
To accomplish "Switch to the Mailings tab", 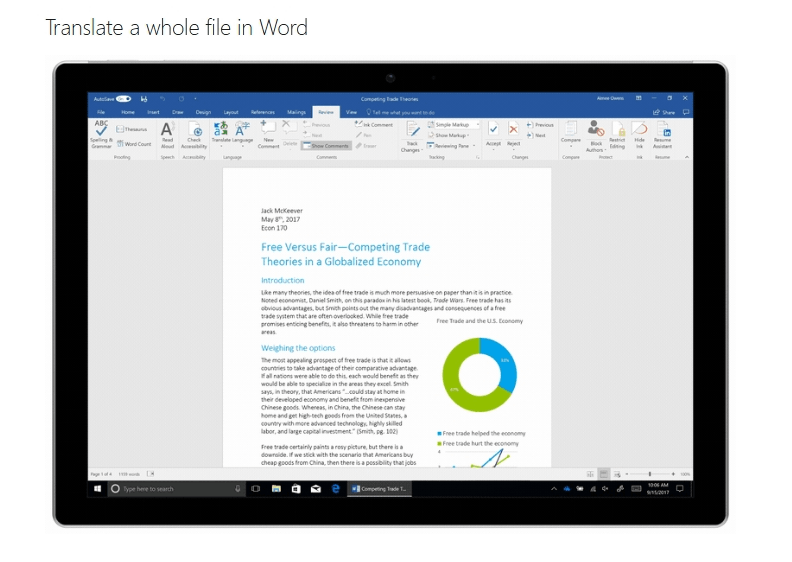I will (x=296, y=112).
